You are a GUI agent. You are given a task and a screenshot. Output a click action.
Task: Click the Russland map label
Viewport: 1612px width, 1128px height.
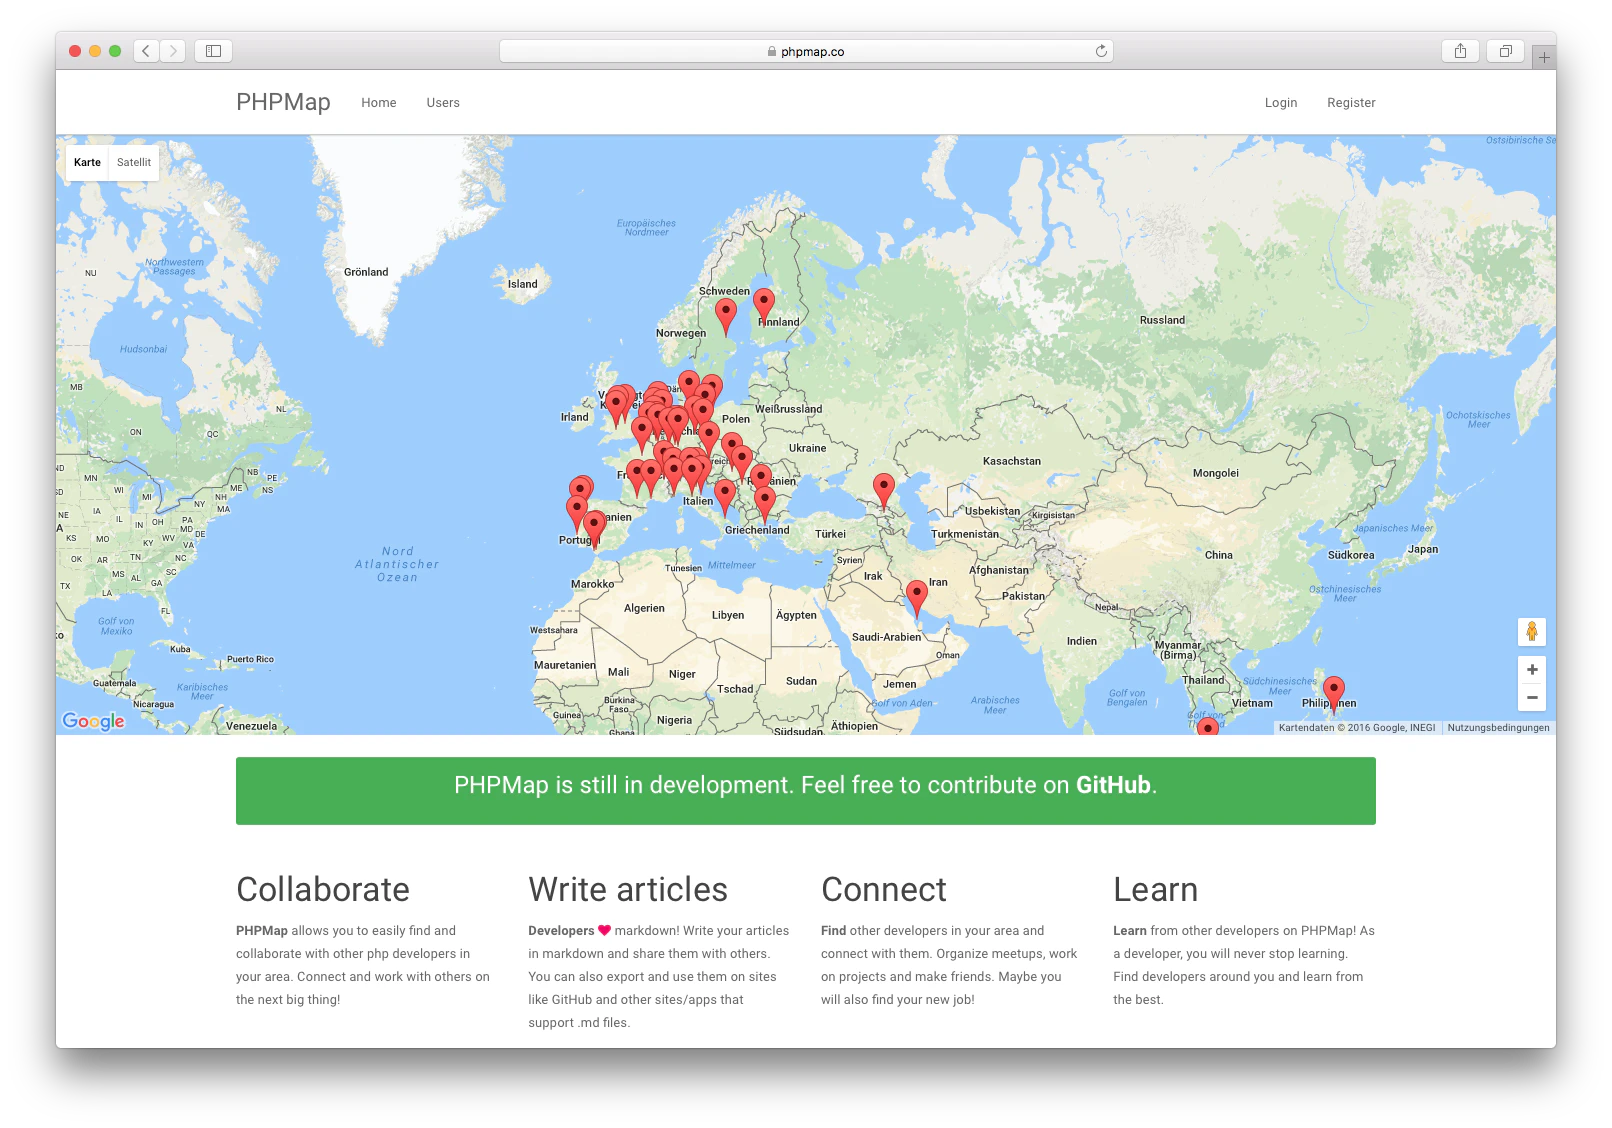[1162, 320]
